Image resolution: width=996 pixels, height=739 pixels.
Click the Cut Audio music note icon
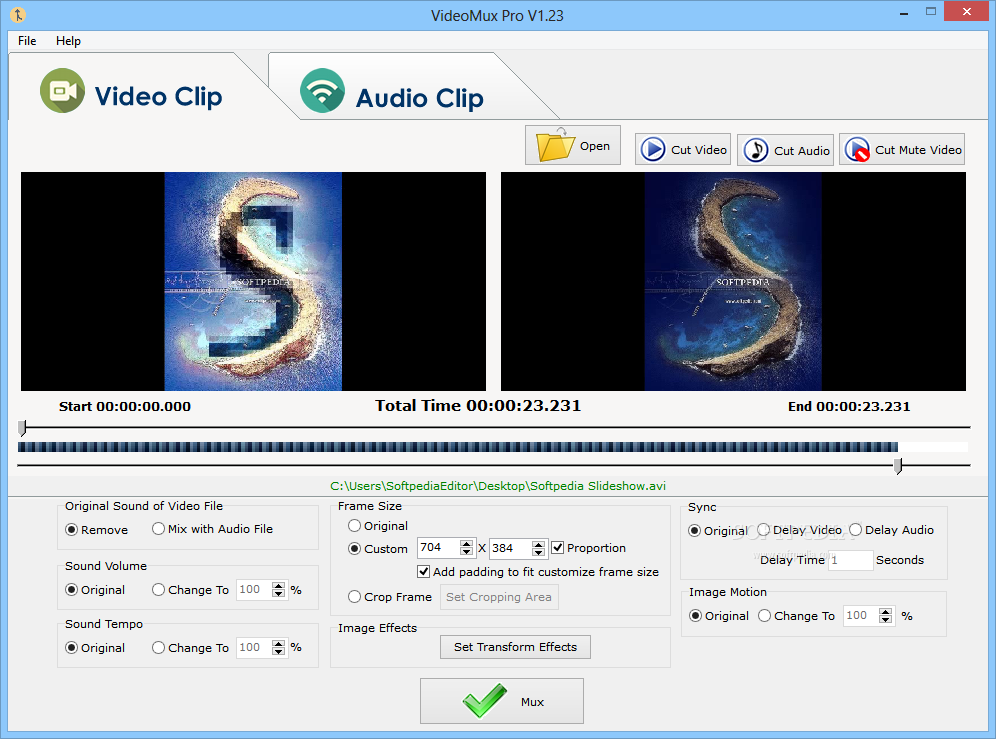pos(755,151)
